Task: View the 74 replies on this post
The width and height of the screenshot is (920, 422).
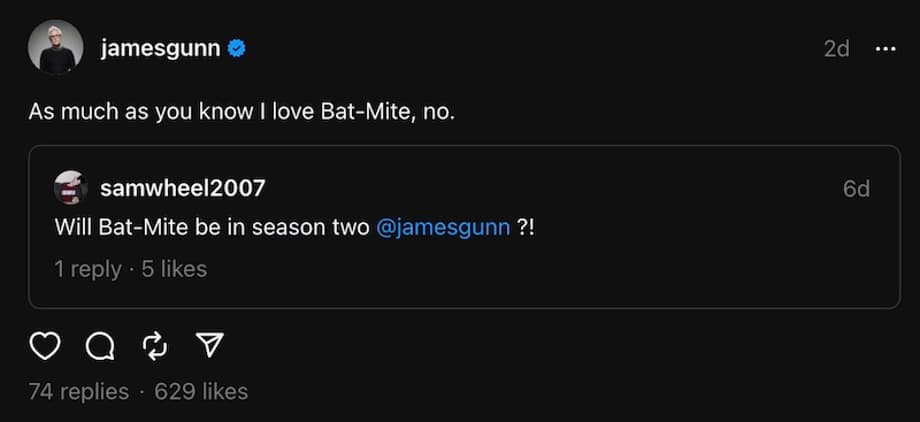Action: [79, 391]
